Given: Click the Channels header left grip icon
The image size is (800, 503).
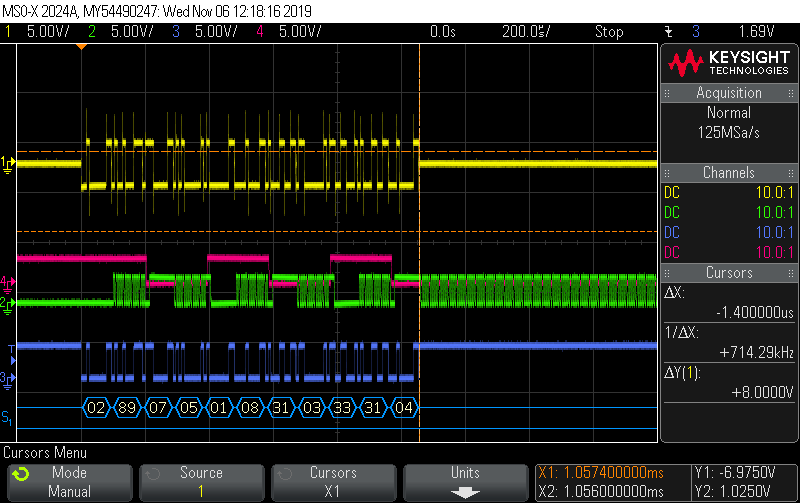Looking at the screenshot, I should pyautogui.click(x=667, y=173).
